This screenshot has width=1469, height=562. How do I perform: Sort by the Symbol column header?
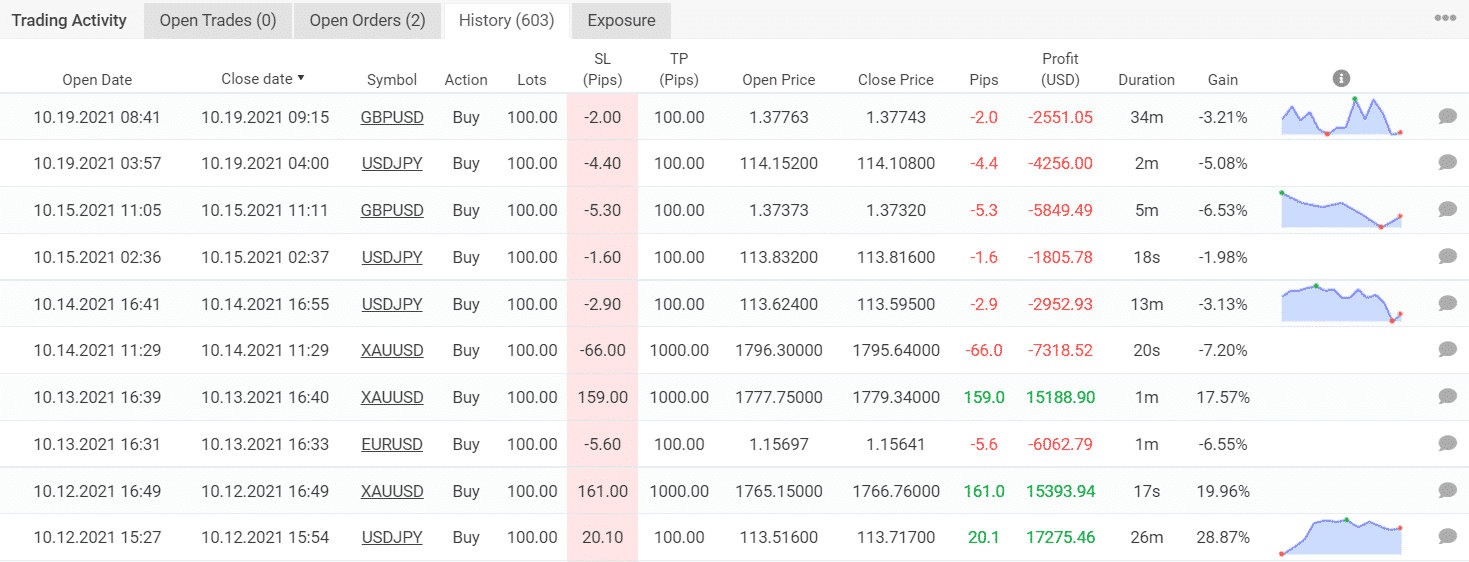pyautogui.click(x=392, y=80)
